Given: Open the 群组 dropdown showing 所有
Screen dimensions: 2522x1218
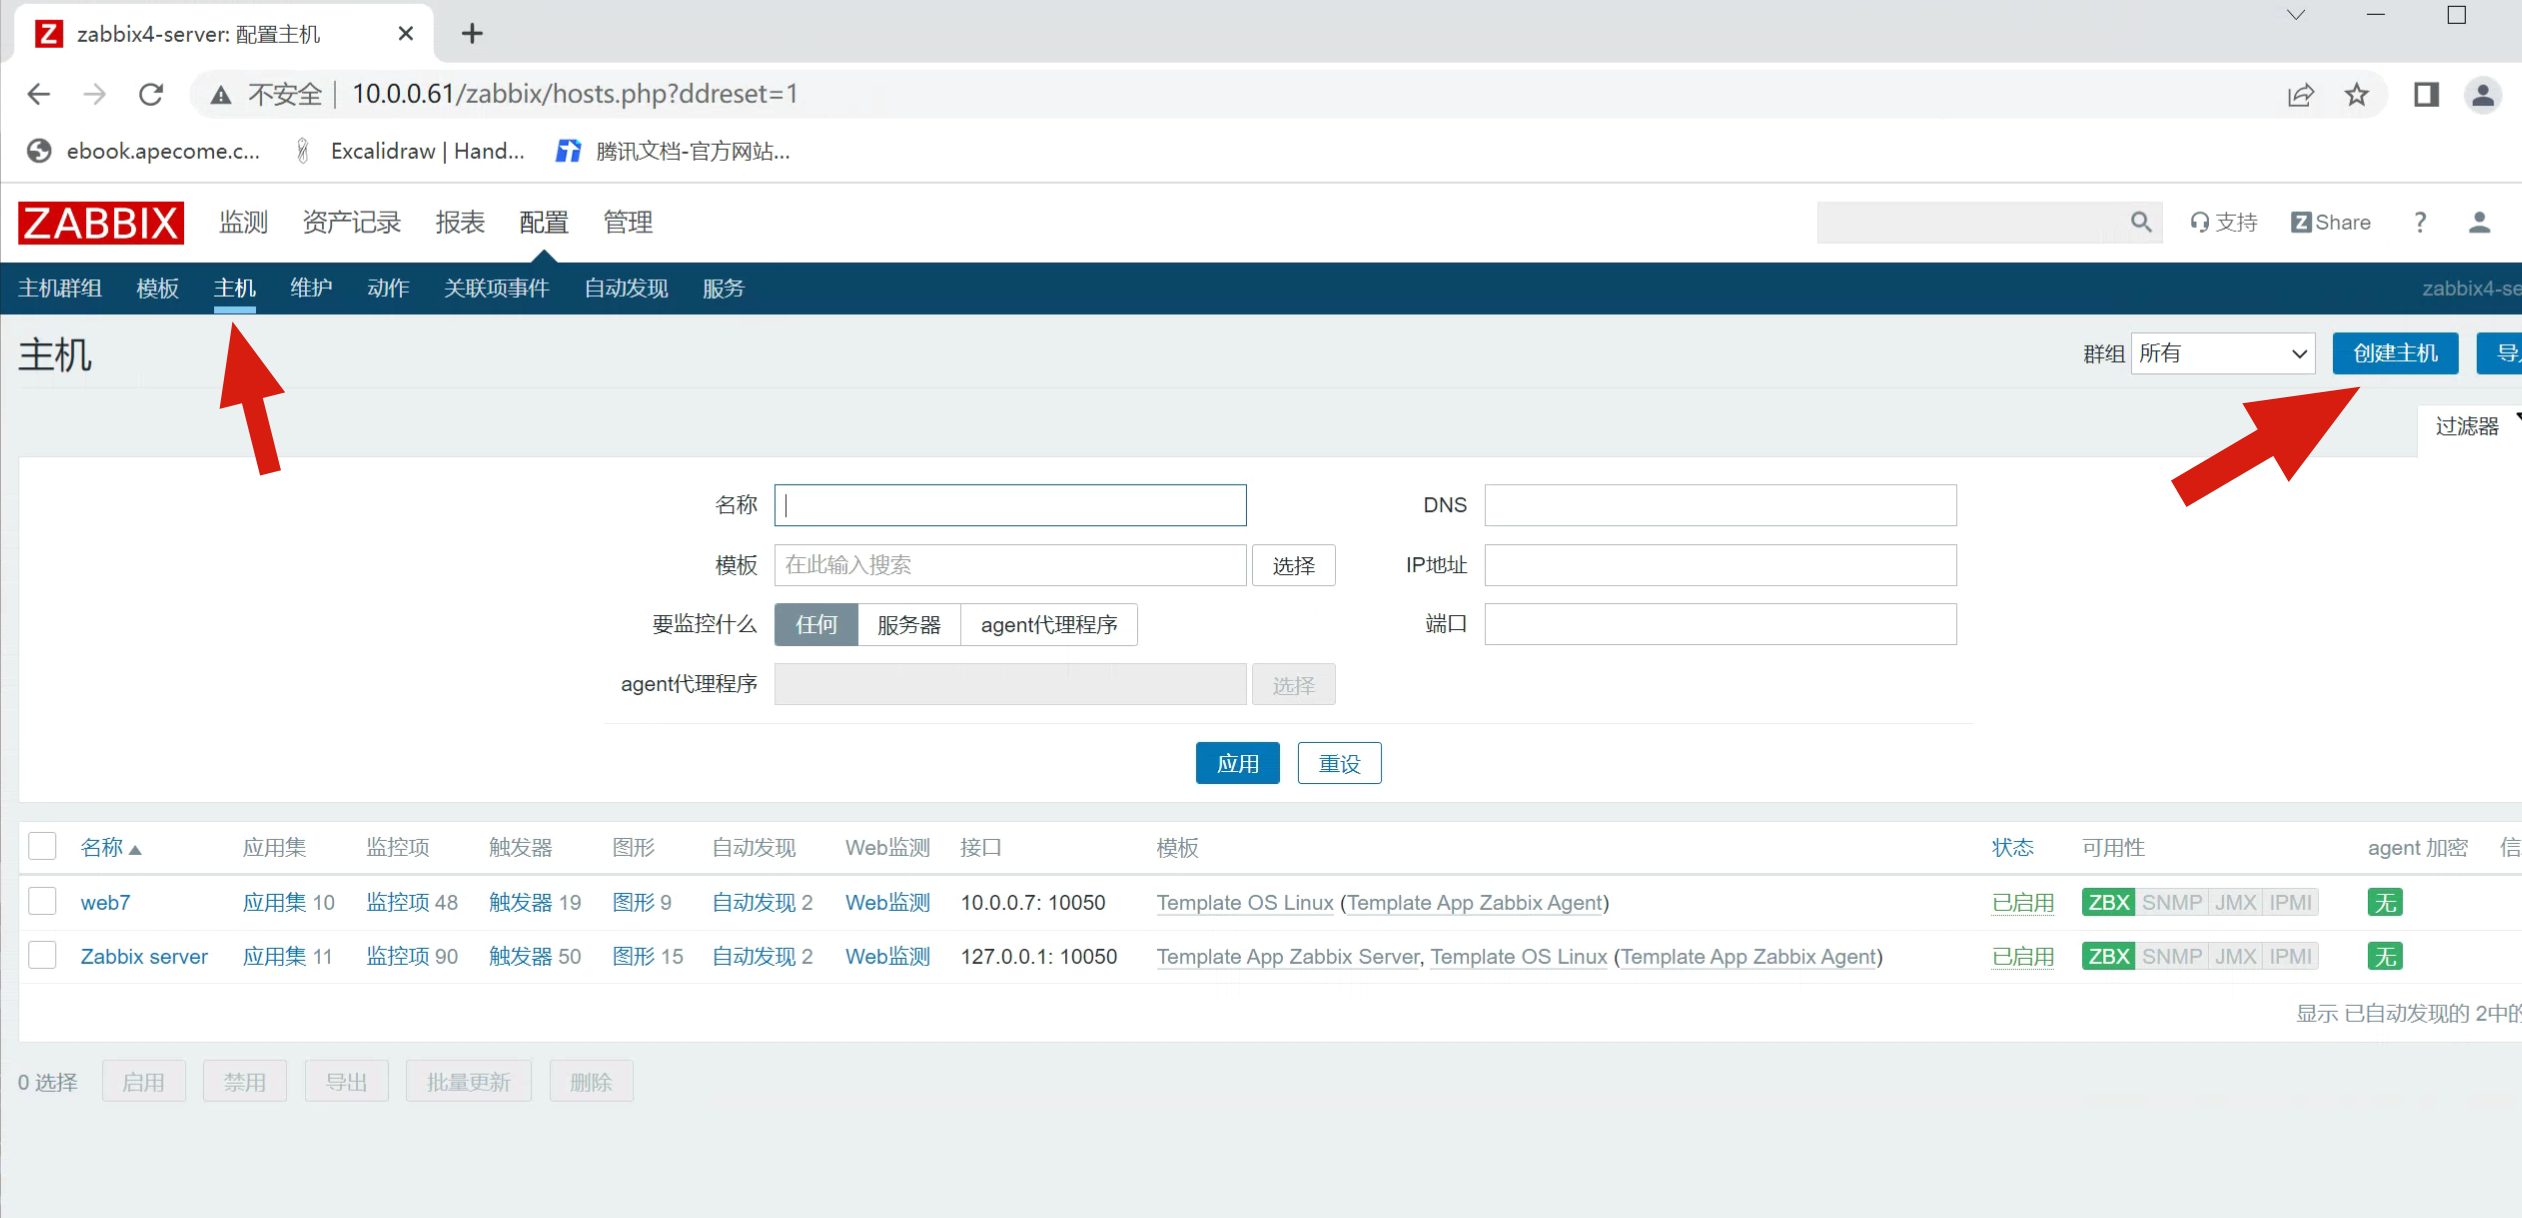Looking at the screenshot, I should click(x=2222, y=353).
